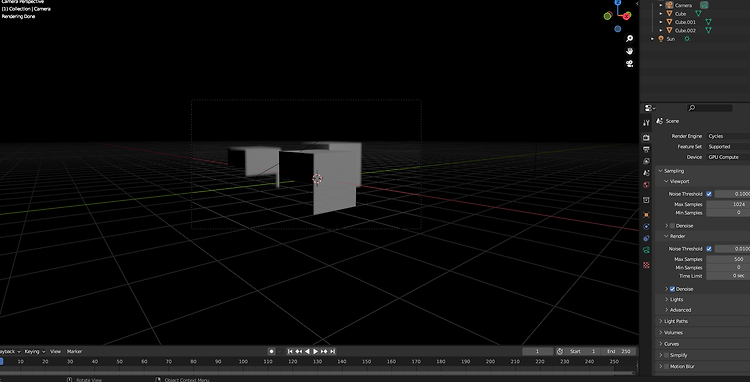This screenshot has width=750, height=382.
Task: Open the Render Engine dropdown
Action: tap(728, 136)
